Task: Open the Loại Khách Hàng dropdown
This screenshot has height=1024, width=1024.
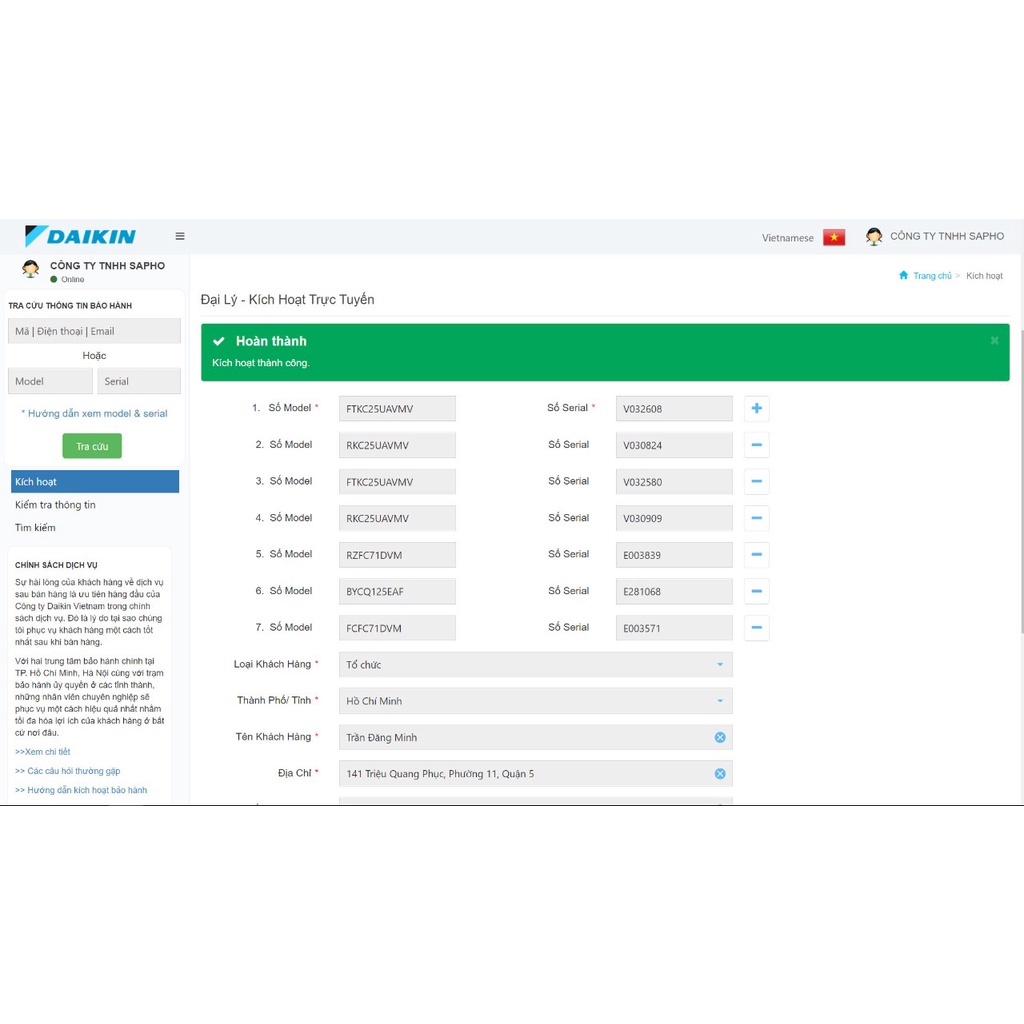Action: tap(535, 665)
